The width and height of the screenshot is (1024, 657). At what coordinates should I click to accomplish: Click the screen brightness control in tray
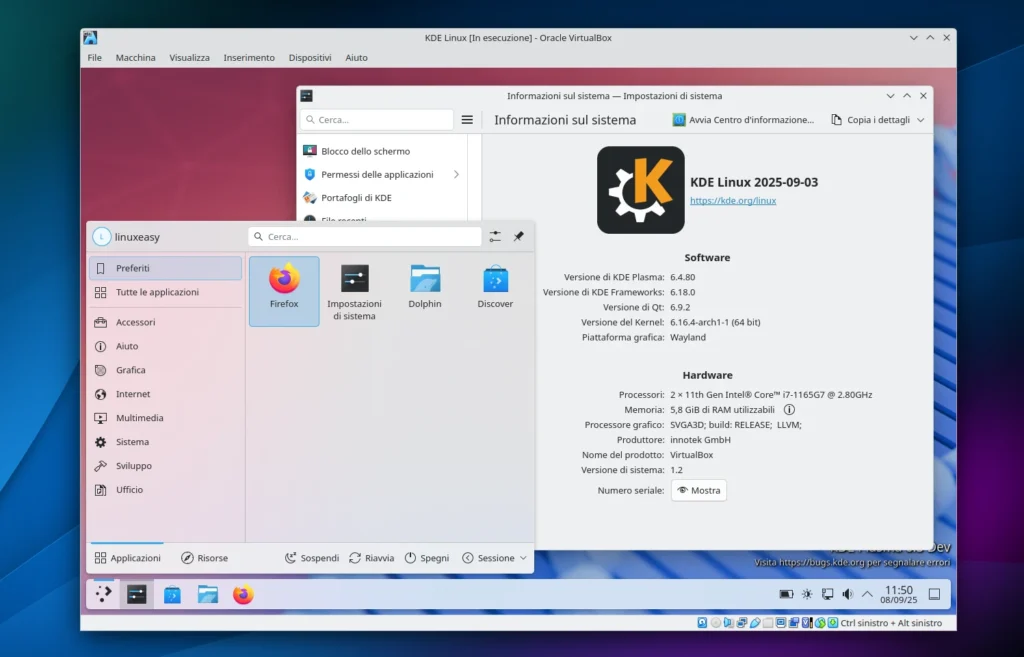point(807,593)
